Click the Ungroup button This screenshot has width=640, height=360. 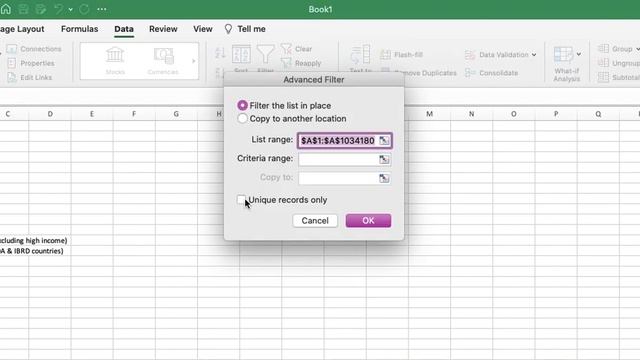click(x=619, y=63)
